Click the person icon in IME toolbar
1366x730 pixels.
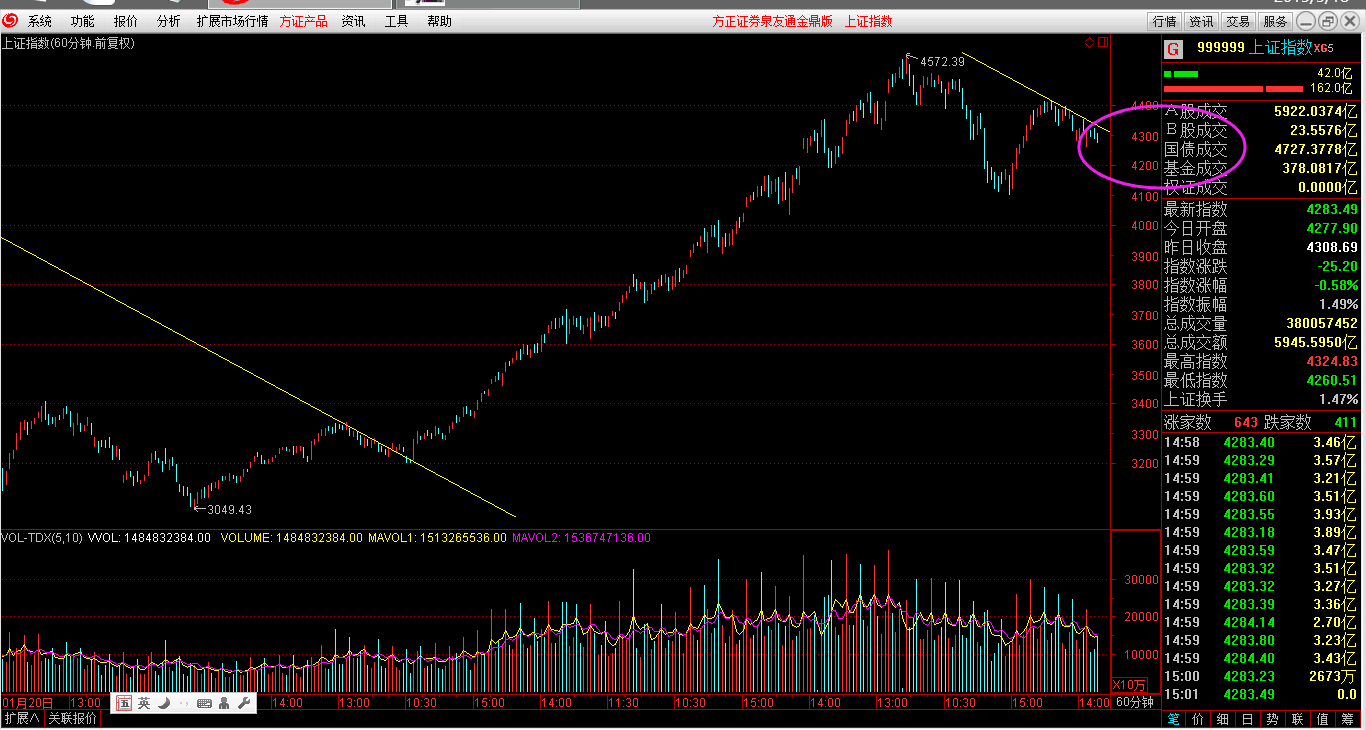pos(224,703)
